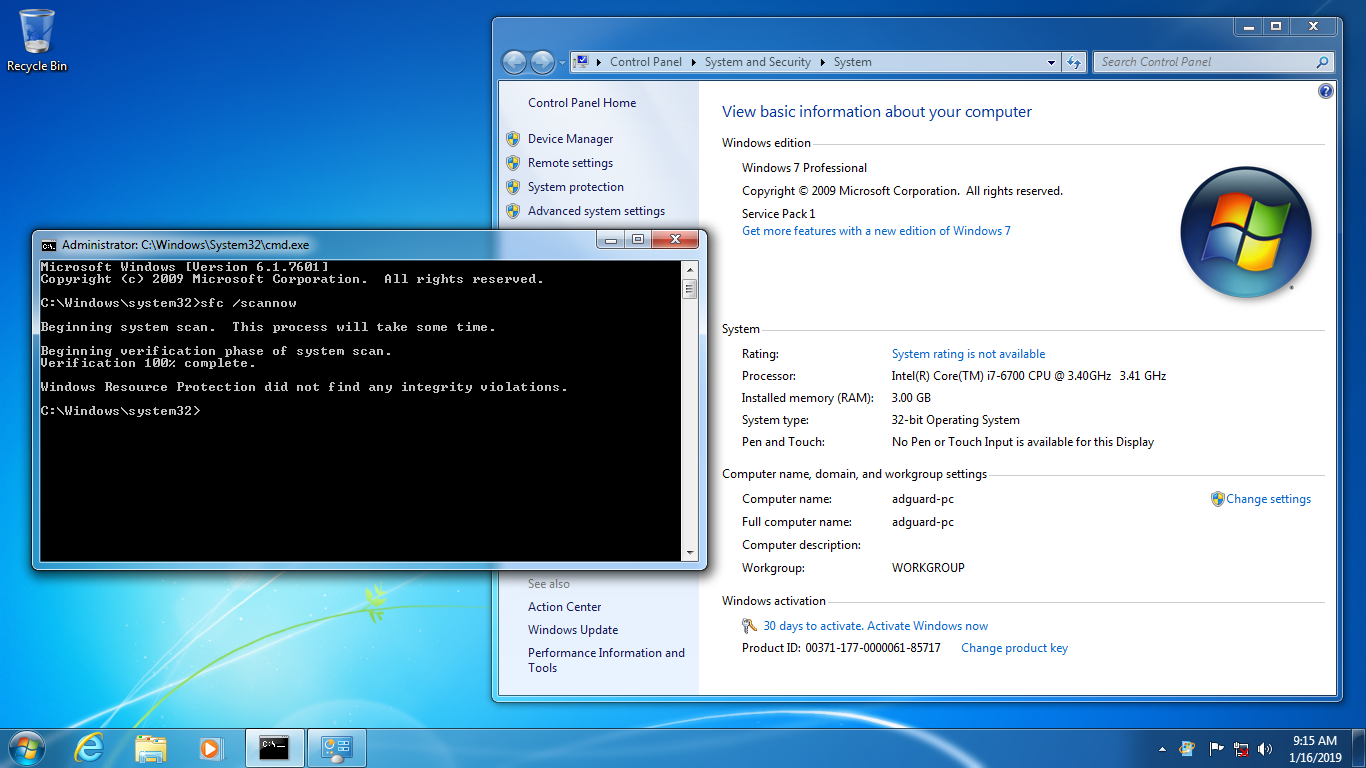Viewport: 1366px width, 768px height.
Task: Click the 3.00 GB memory value
Action: coord(911,398)
